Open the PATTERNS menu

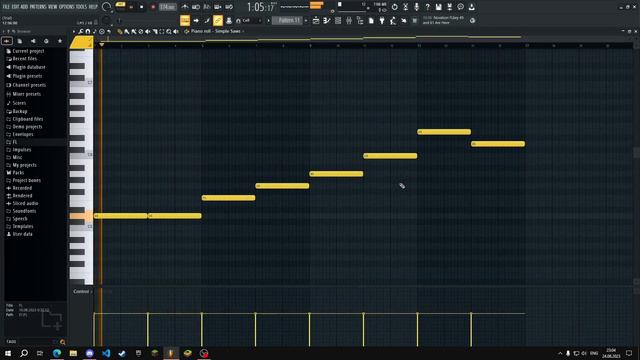tap(38, 7)
